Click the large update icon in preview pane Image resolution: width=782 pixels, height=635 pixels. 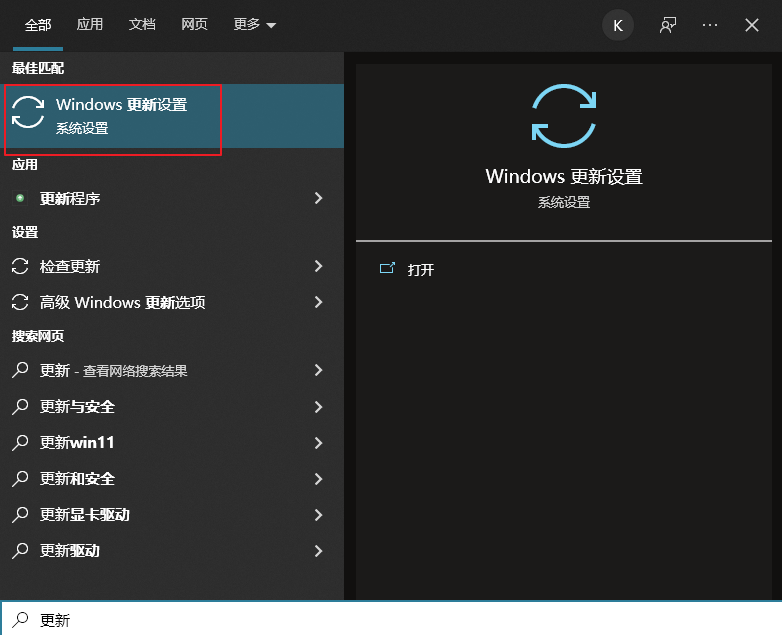[564, 116]
